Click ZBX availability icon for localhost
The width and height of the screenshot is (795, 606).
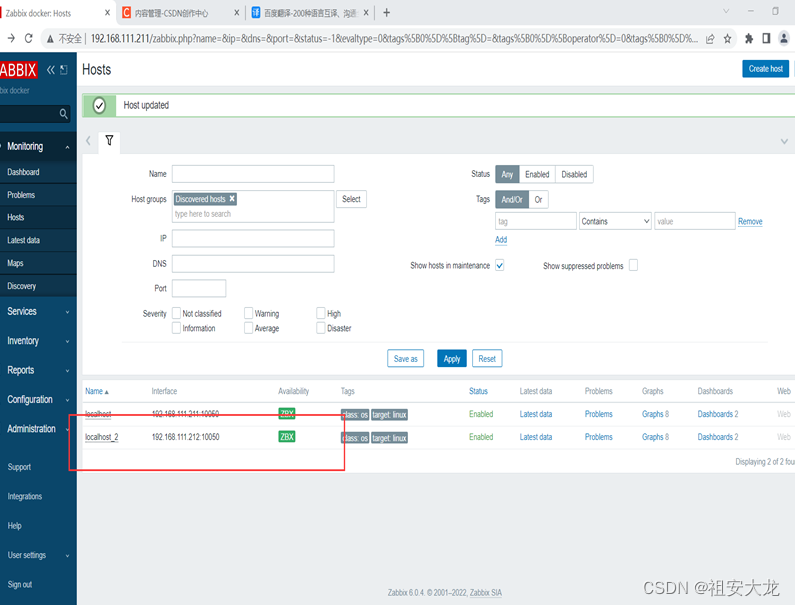tap(287, 413)
